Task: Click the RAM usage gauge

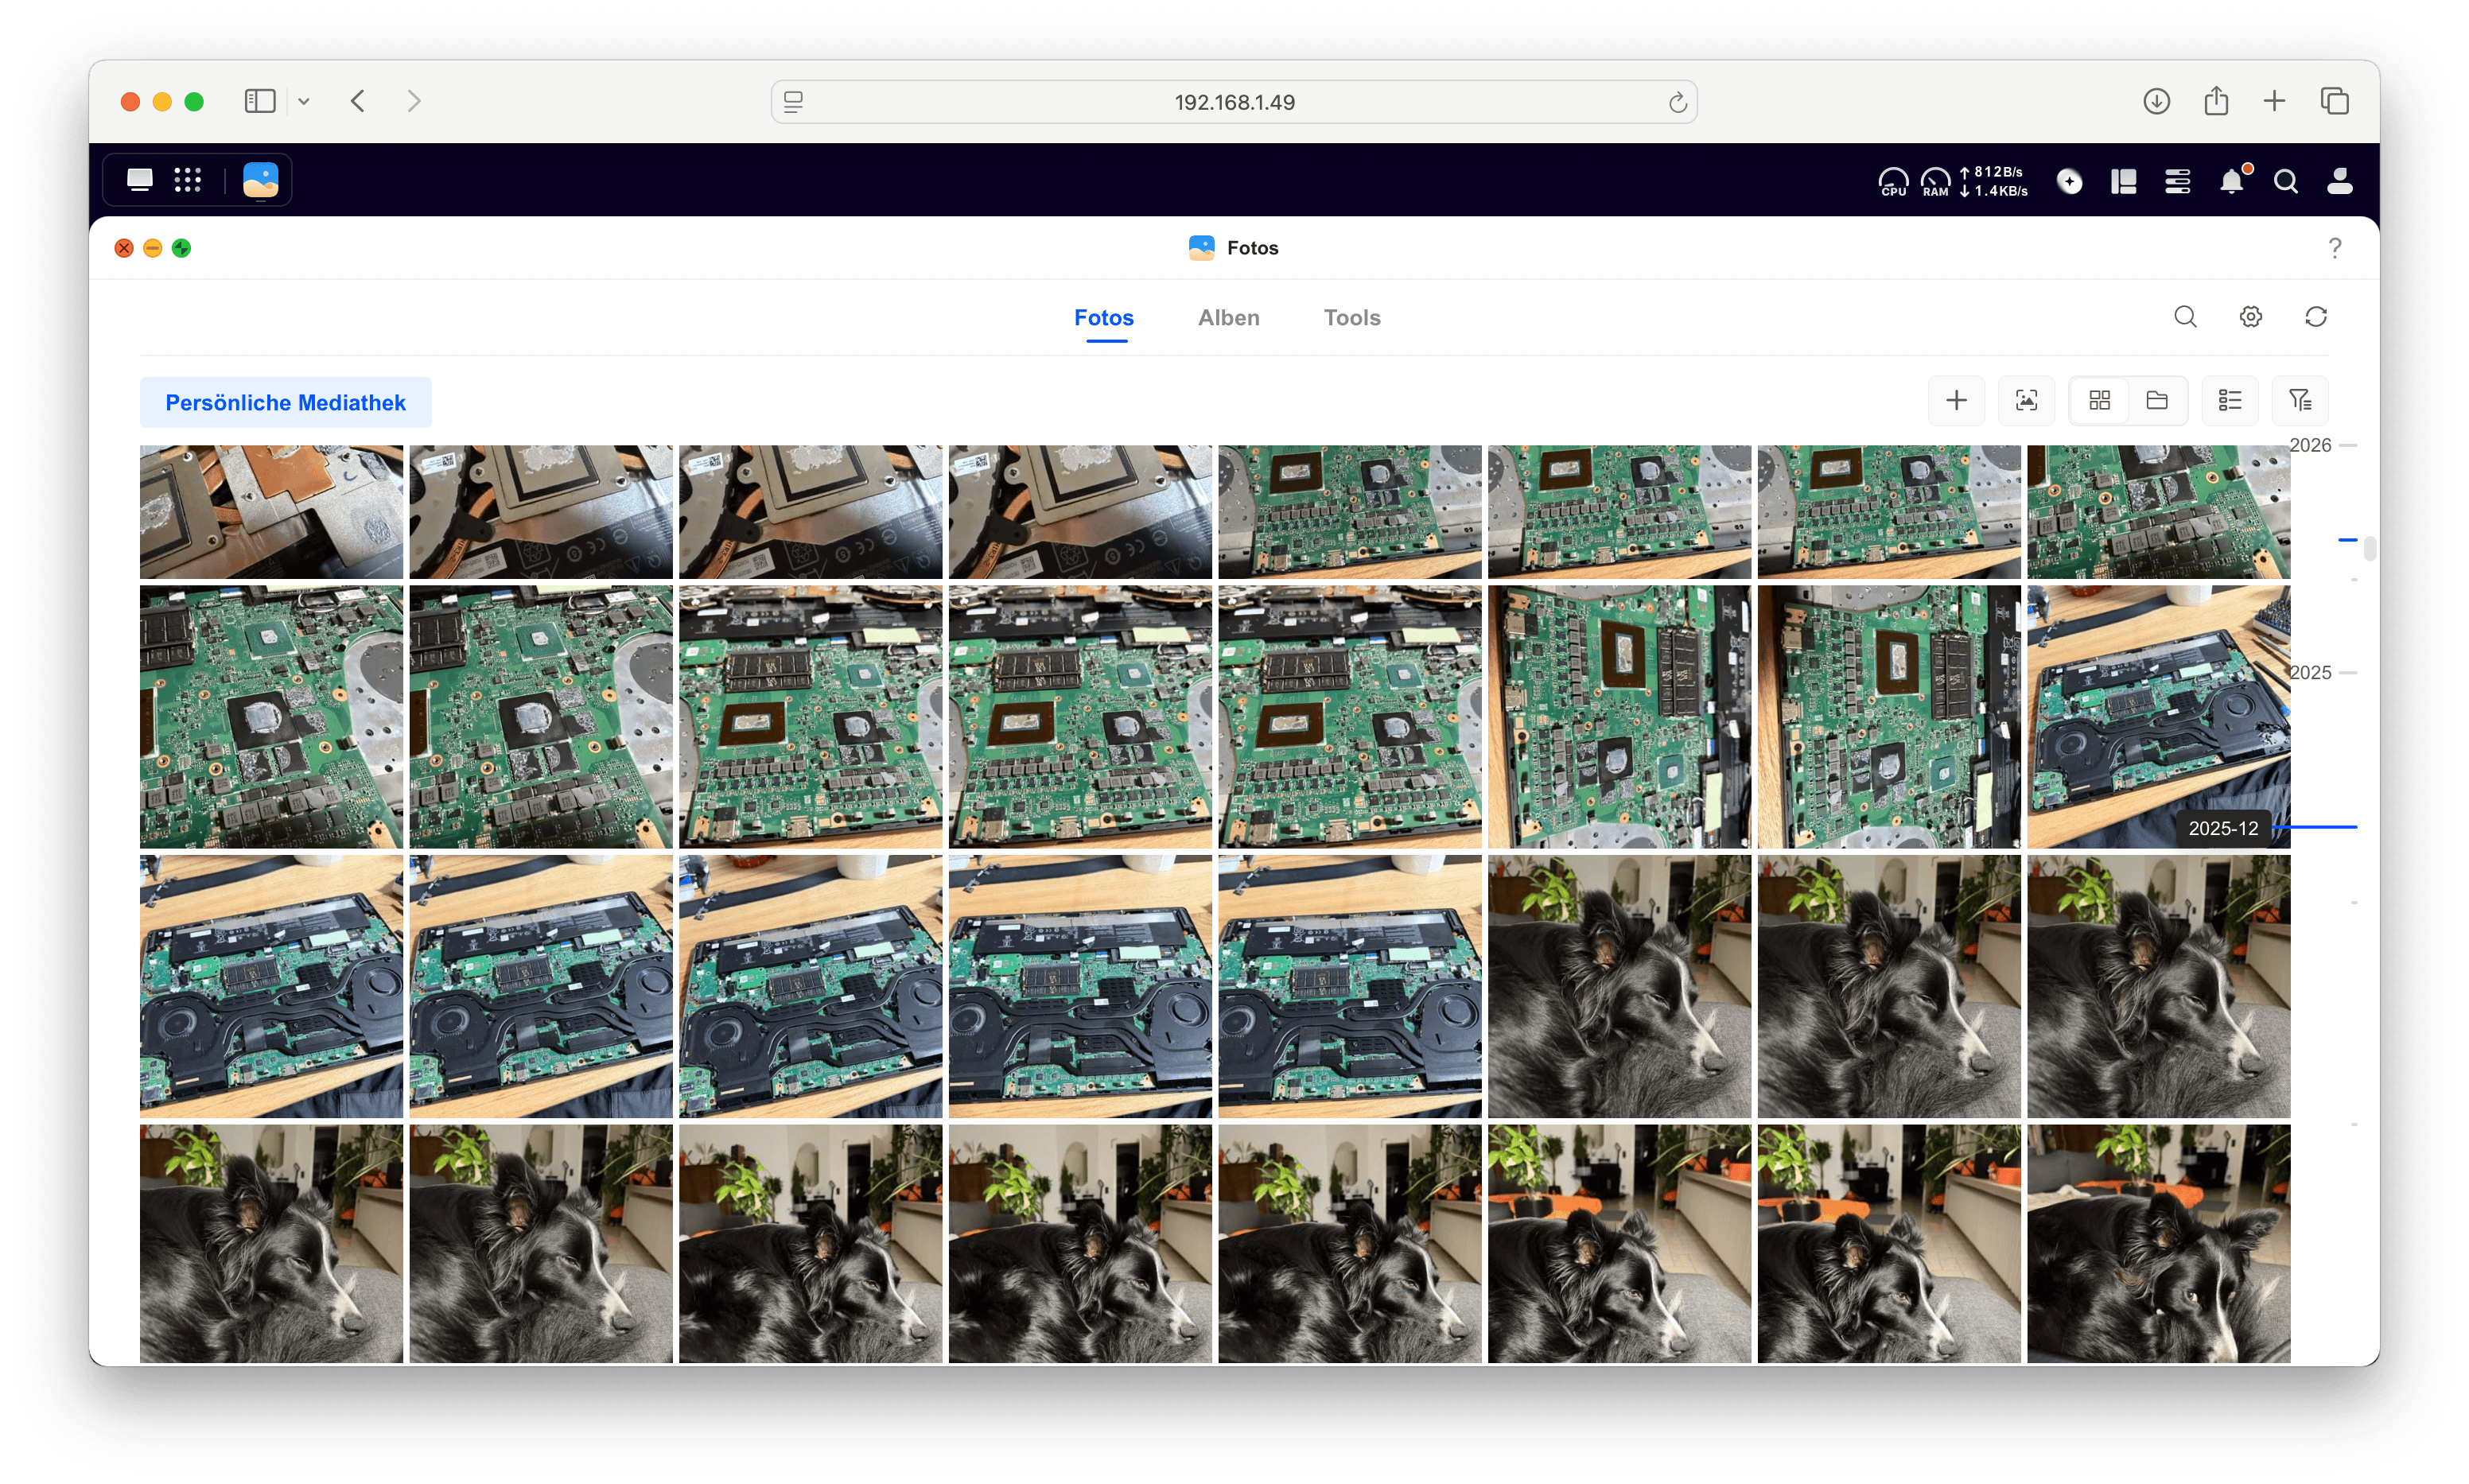Action: pos(1935,181)
